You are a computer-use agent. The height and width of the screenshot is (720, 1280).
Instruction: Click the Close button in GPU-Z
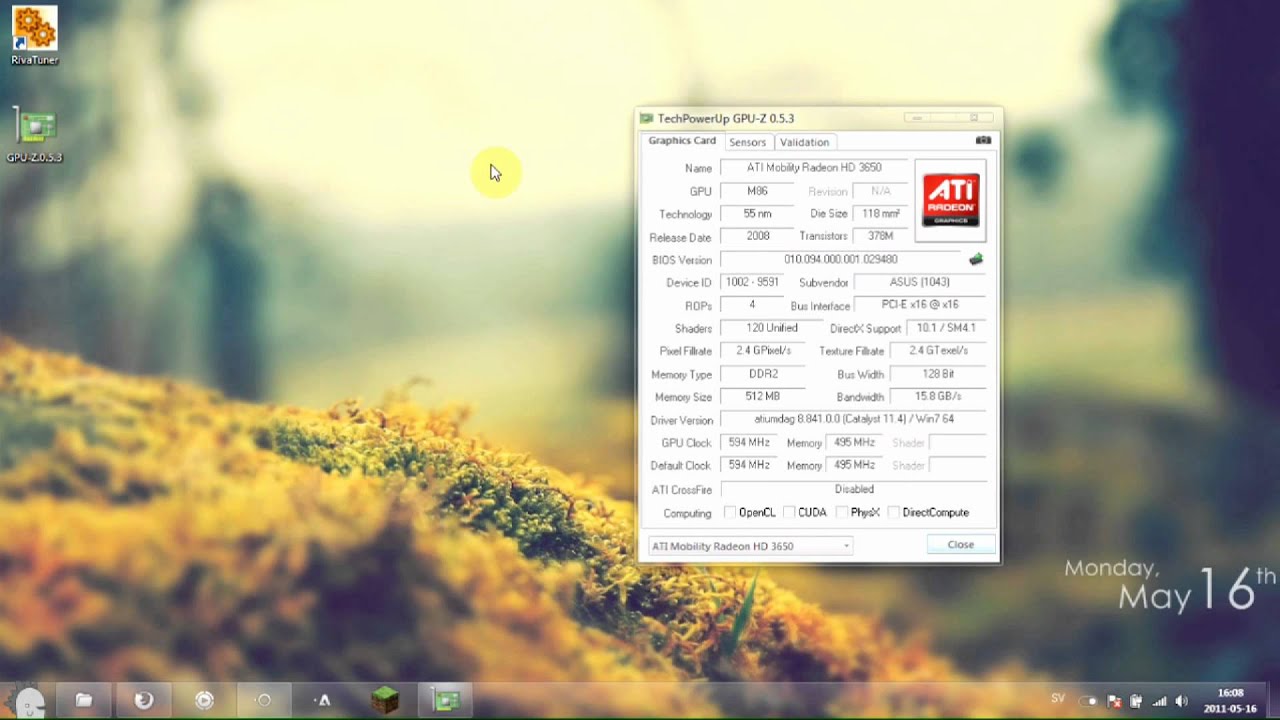[x=960, y=545]
